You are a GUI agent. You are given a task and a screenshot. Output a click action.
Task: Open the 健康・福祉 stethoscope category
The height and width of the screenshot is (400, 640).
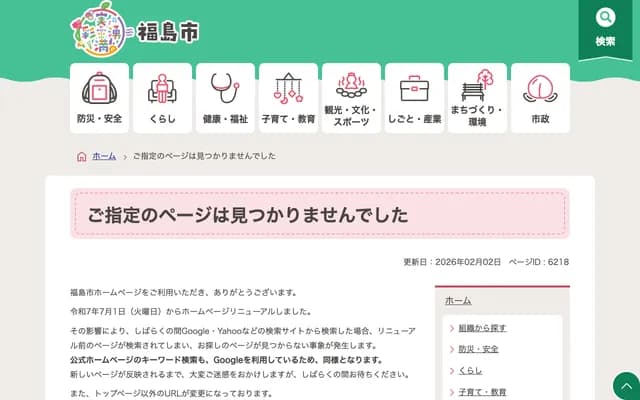(x=225, y=98)
